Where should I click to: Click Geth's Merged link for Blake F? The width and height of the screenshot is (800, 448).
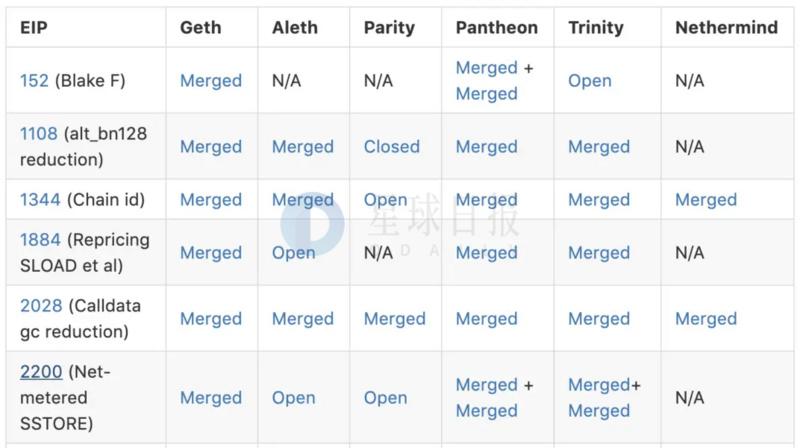pyautogui.click(x=211, y=81)
